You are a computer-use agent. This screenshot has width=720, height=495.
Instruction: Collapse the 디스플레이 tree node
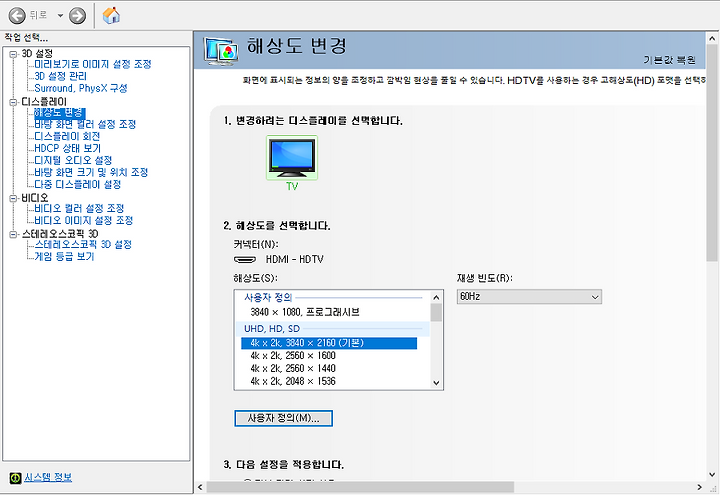click(x=13, y=102)
